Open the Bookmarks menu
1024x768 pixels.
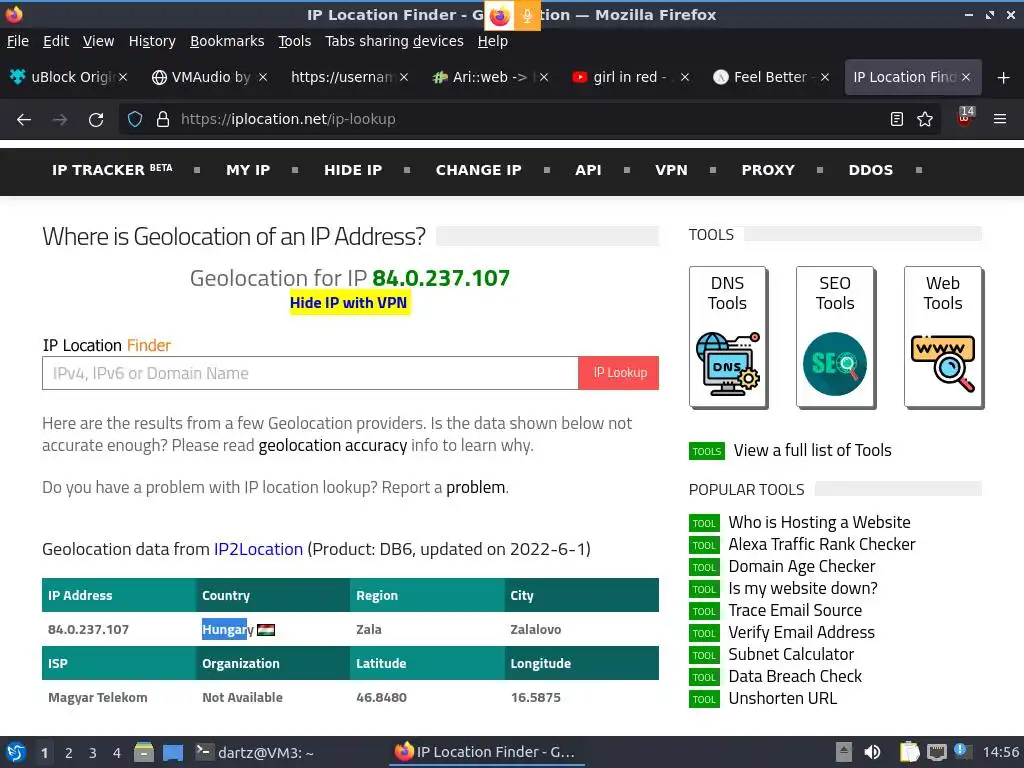point(227,41)
